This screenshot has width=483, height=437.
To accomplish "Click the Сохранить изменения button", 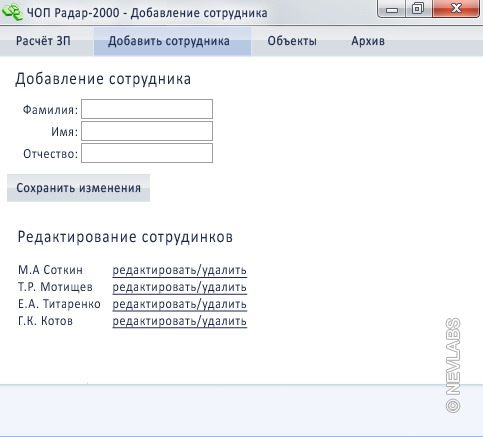I will (x=78, y=188).
